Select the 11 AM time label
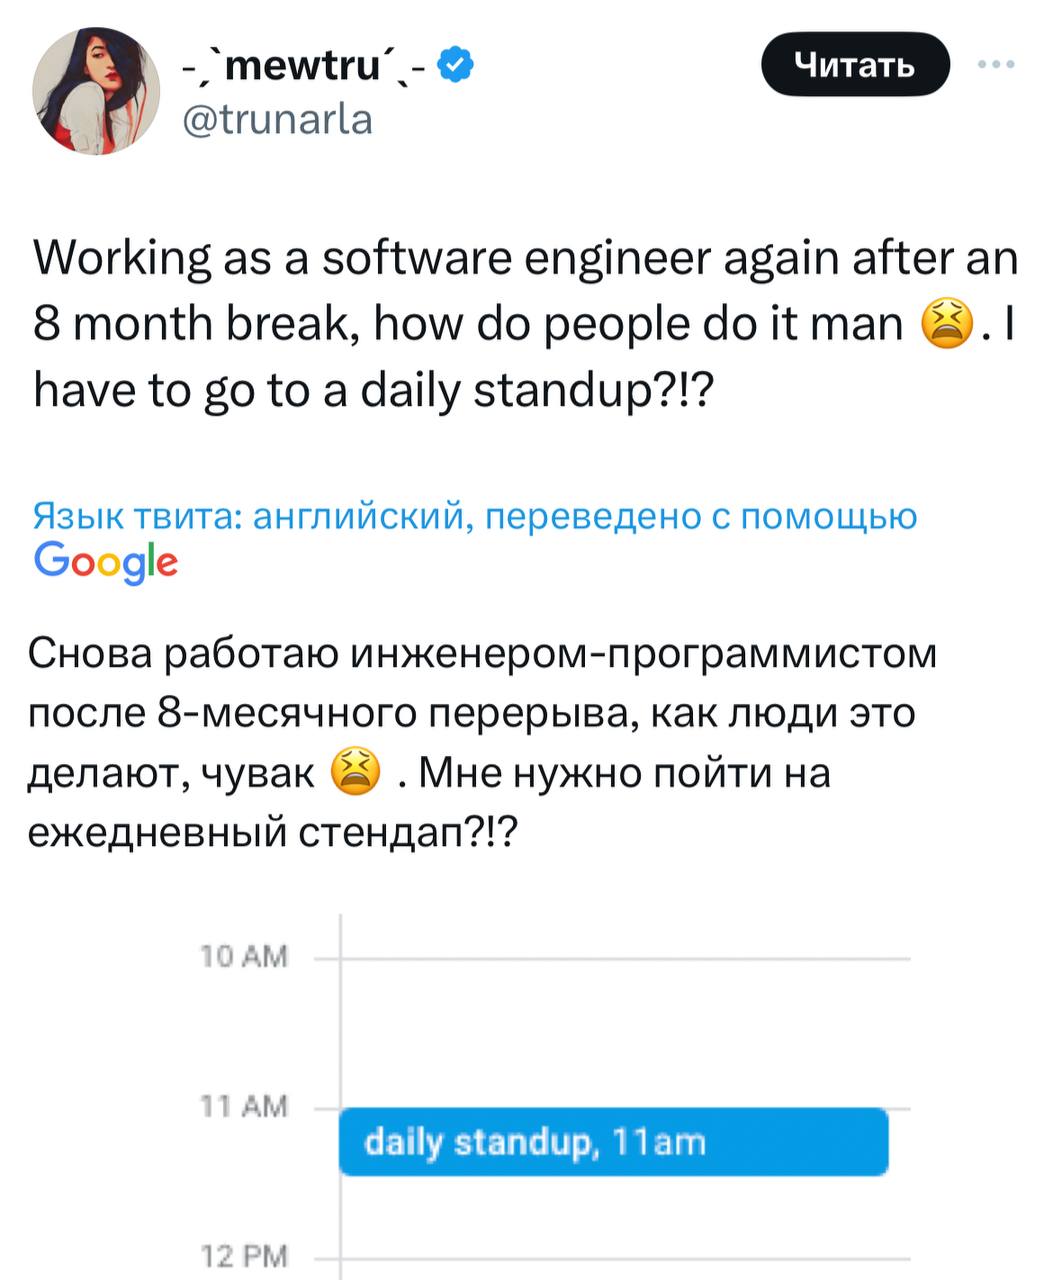The height and width of the screenshot is (1280, 1053). (244, 1106)
